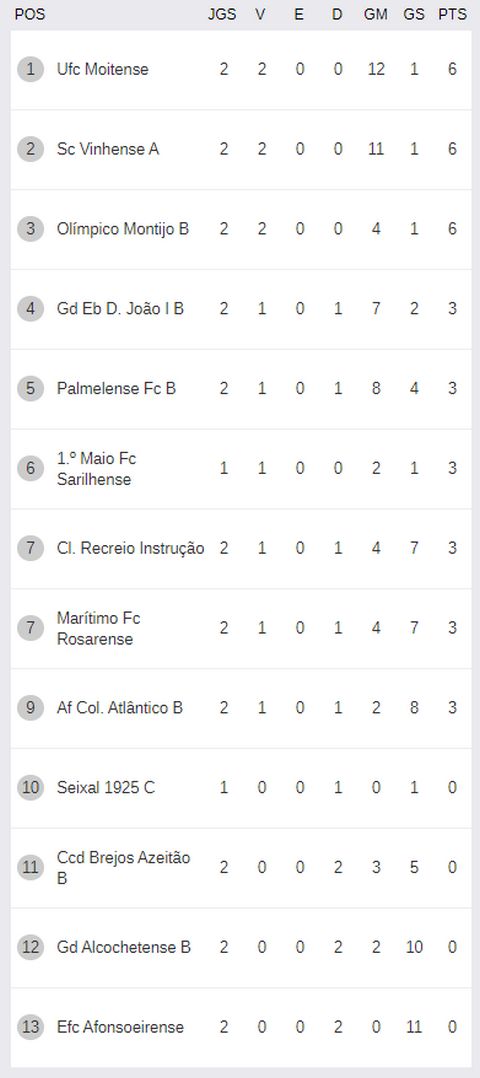The image size is (480, 1078).
Task: Click the position 9 badge icon
Action: [30, 707]
